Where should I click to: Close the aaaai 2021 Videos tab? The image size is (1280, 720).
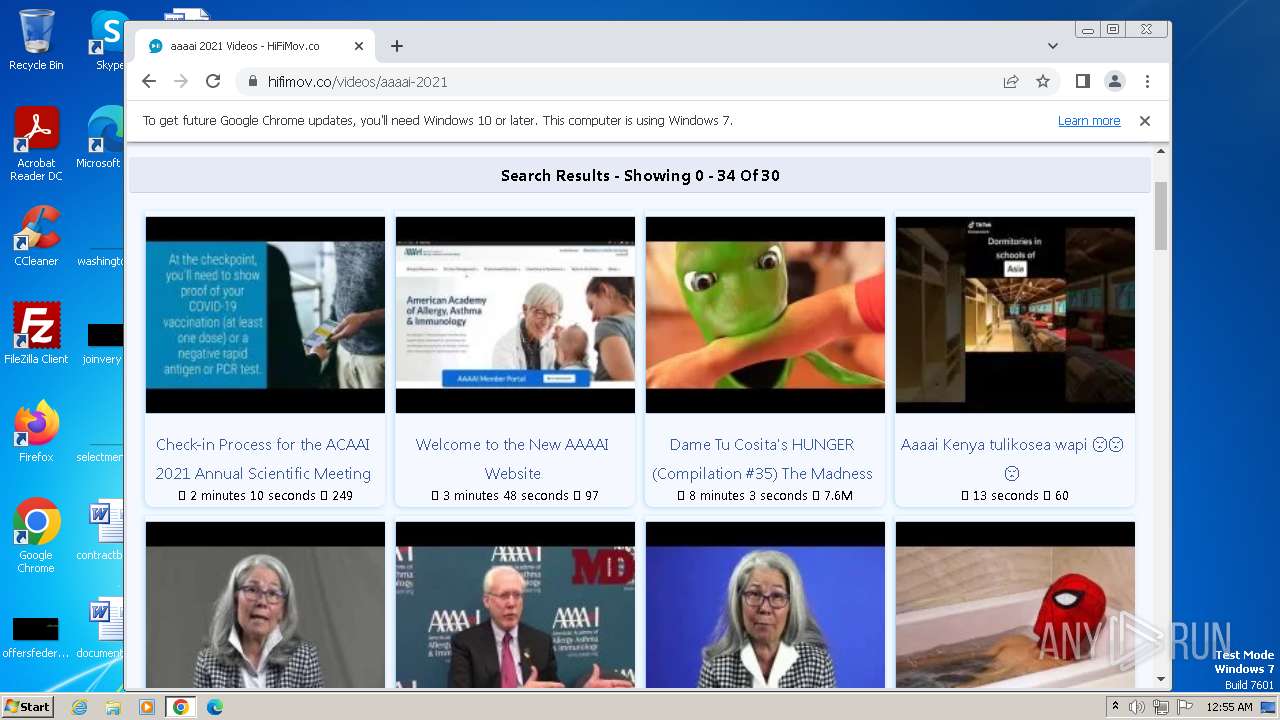pyautogui.click(x=359, y=46)
